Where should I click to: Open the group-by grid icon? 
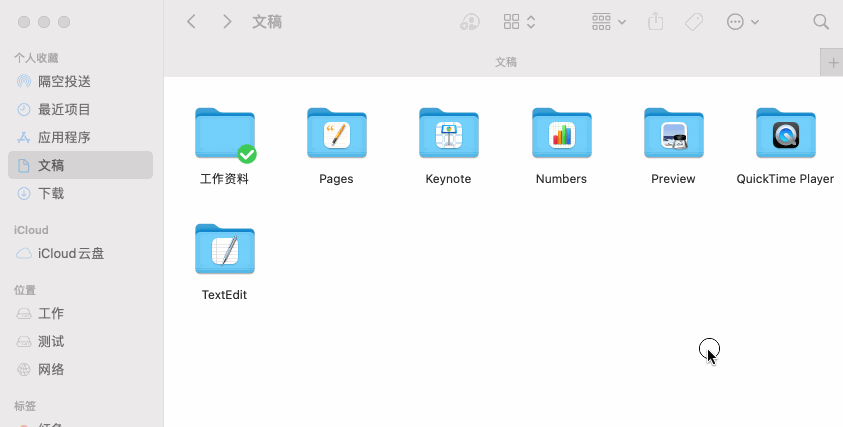pyautogui.click(x=601, y=22)
